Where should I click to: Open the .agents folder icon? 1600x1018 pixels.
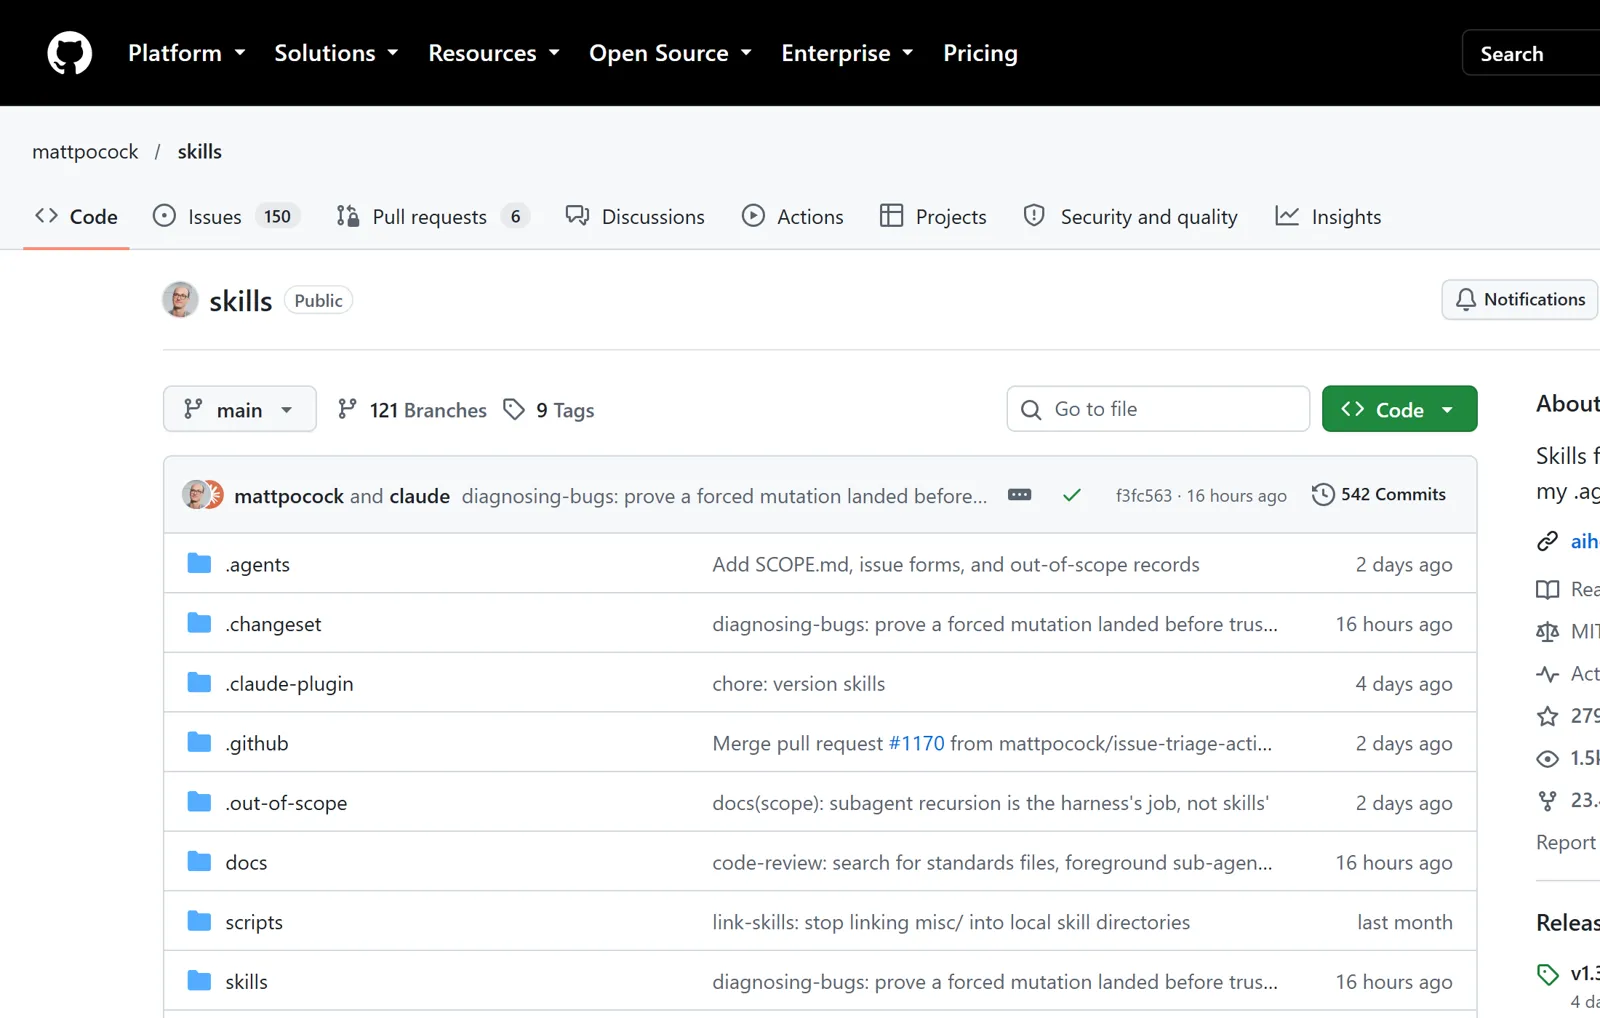pos(199,564)
